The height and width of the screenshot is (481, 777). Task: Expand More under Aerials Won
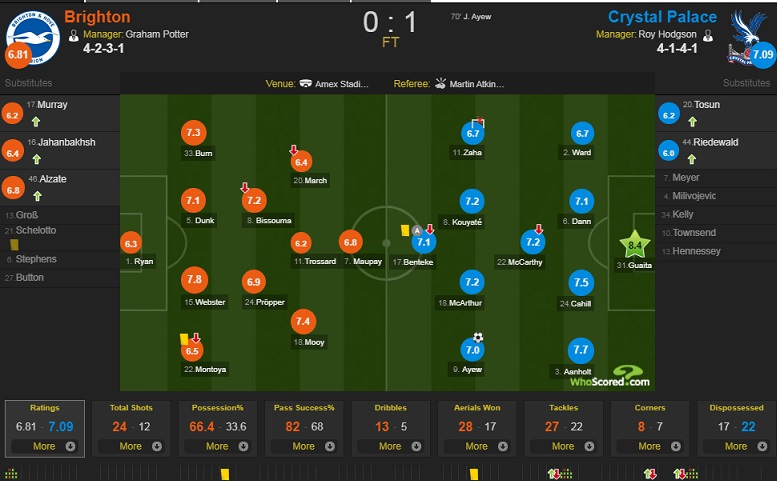pyautogui.click(x=477, y=446)
